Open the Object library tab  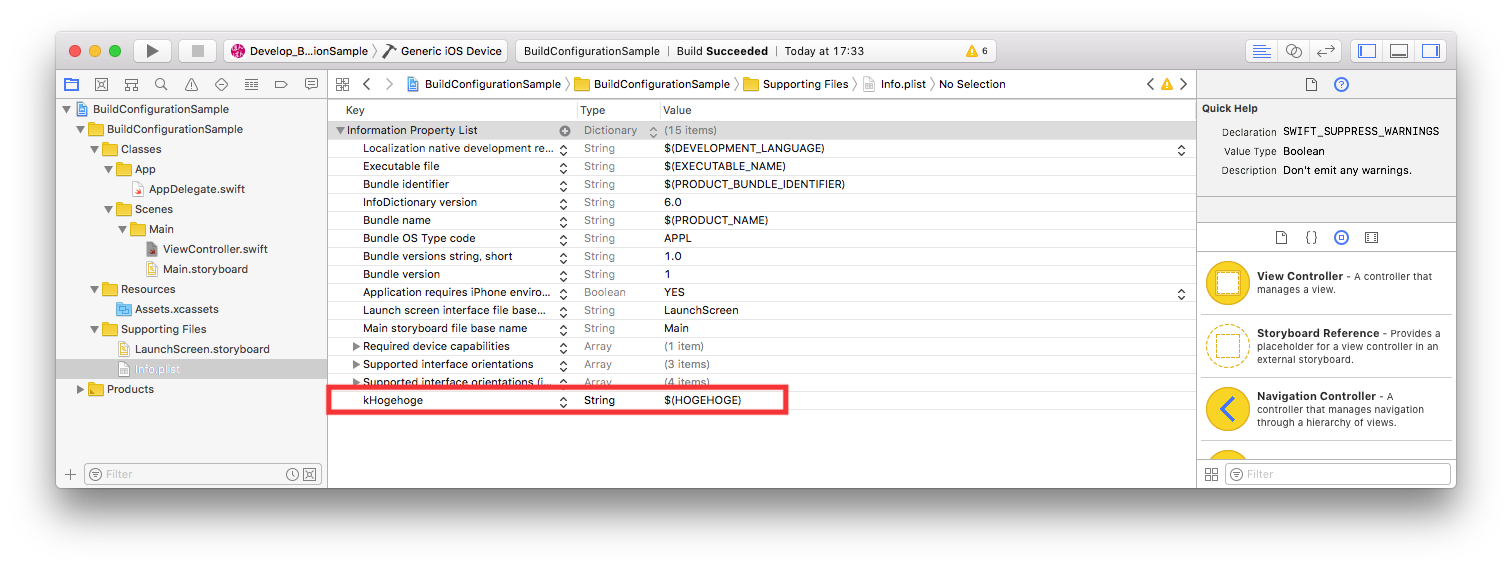click(x=1341, y=238)
